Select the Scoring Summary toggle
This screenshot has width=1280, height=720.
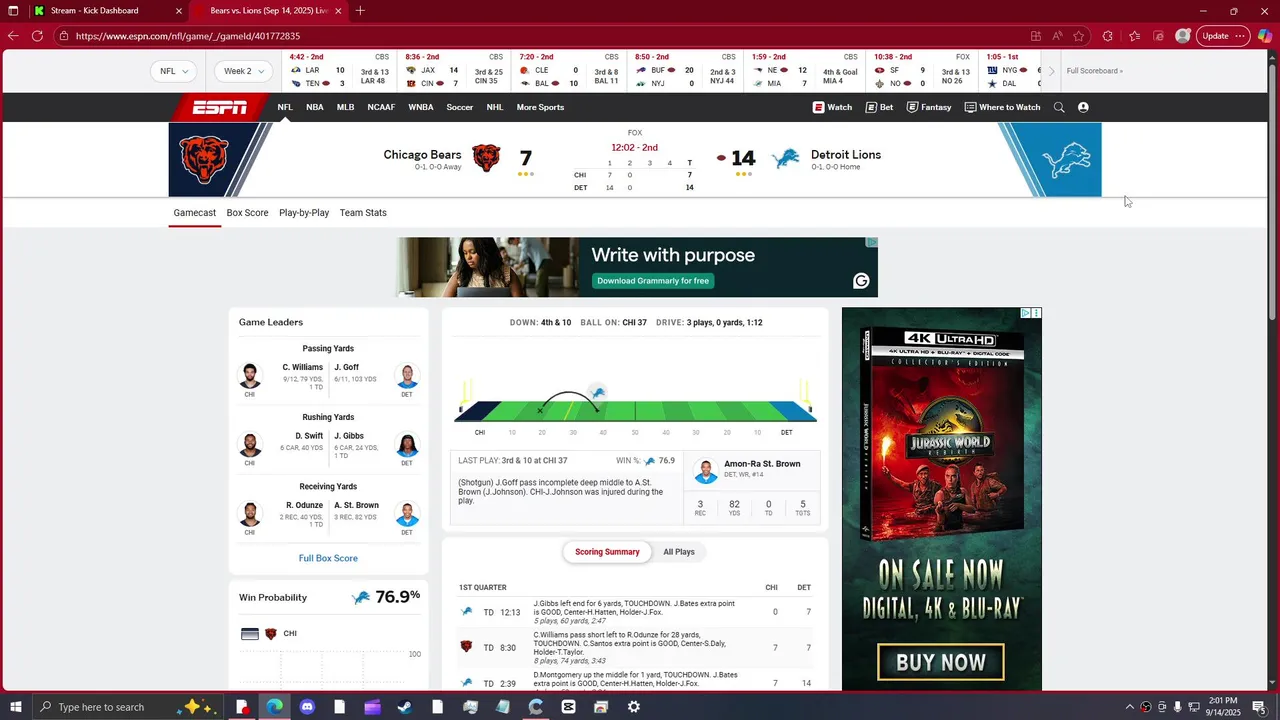pos(607,552)
